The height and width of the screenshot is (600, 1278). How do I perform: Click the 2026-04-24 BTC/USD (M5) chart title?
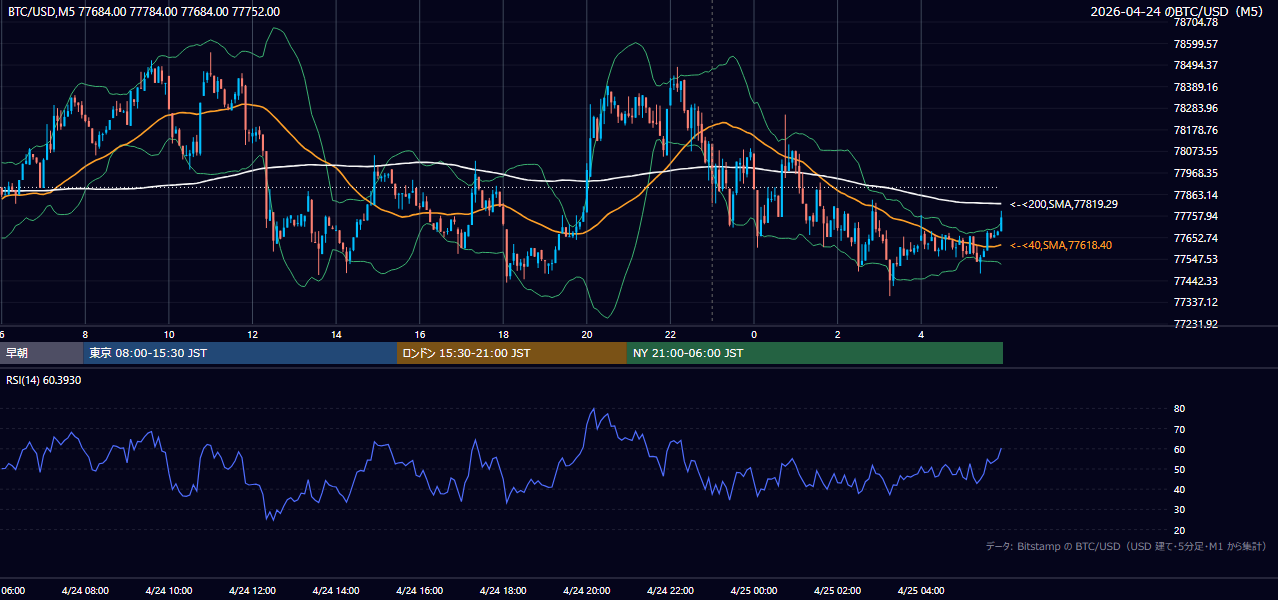point(1177,12)
